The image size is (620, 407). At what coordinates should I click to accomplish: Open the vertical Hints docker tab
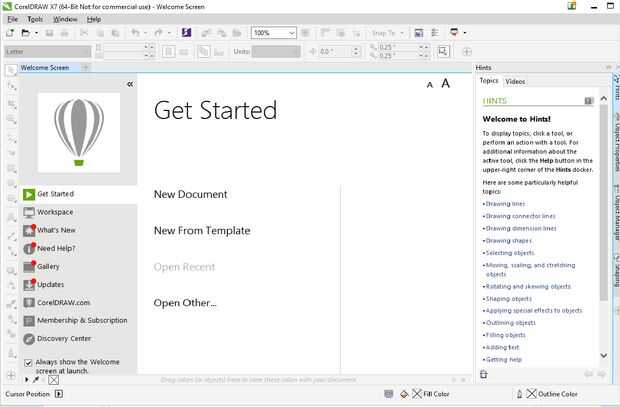pyautogui.click(x=616, y=87)
